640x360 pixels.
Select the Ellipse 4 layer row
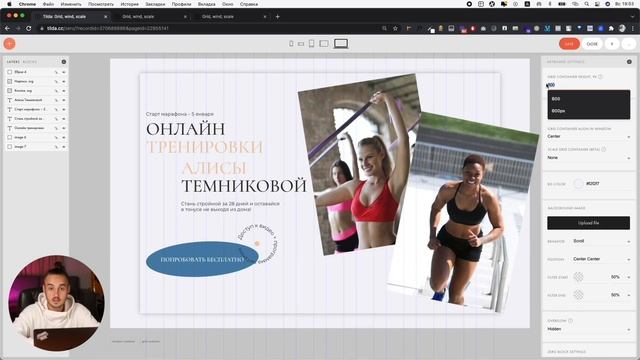(36, 72)
